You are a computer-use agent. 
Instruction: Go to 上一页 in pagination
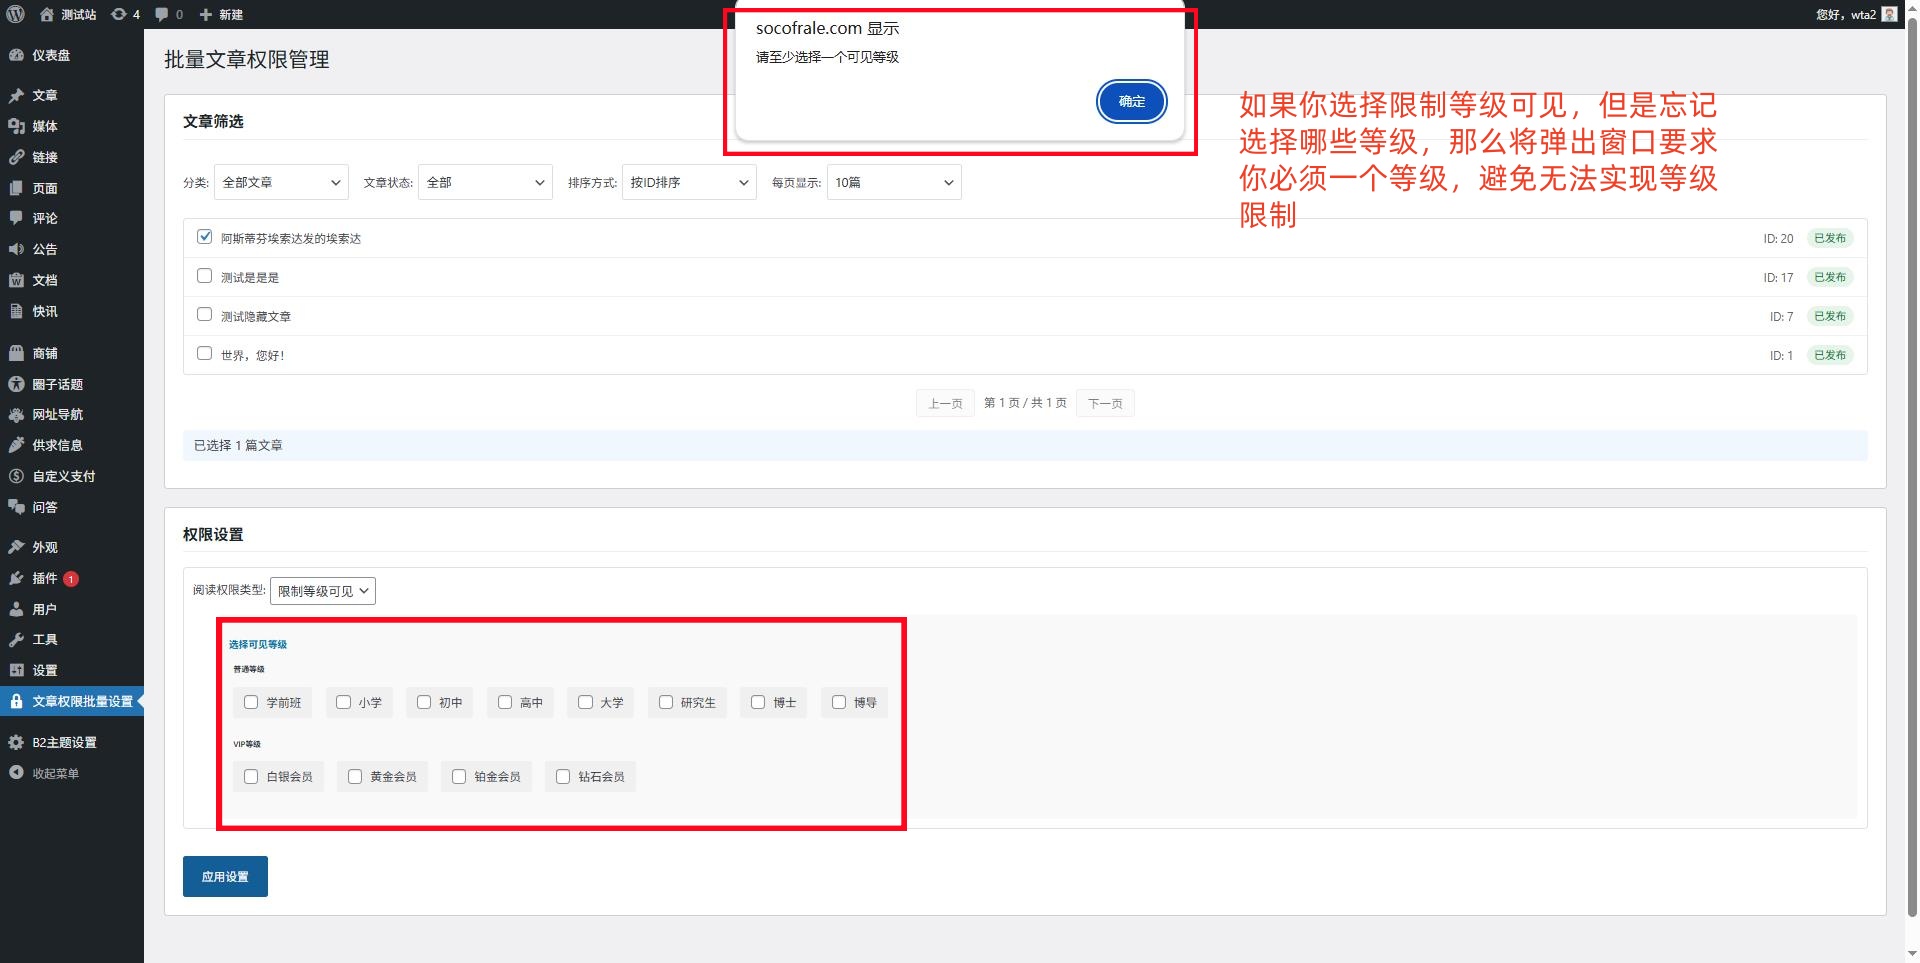pyautogui.click(x=945, y=403)
